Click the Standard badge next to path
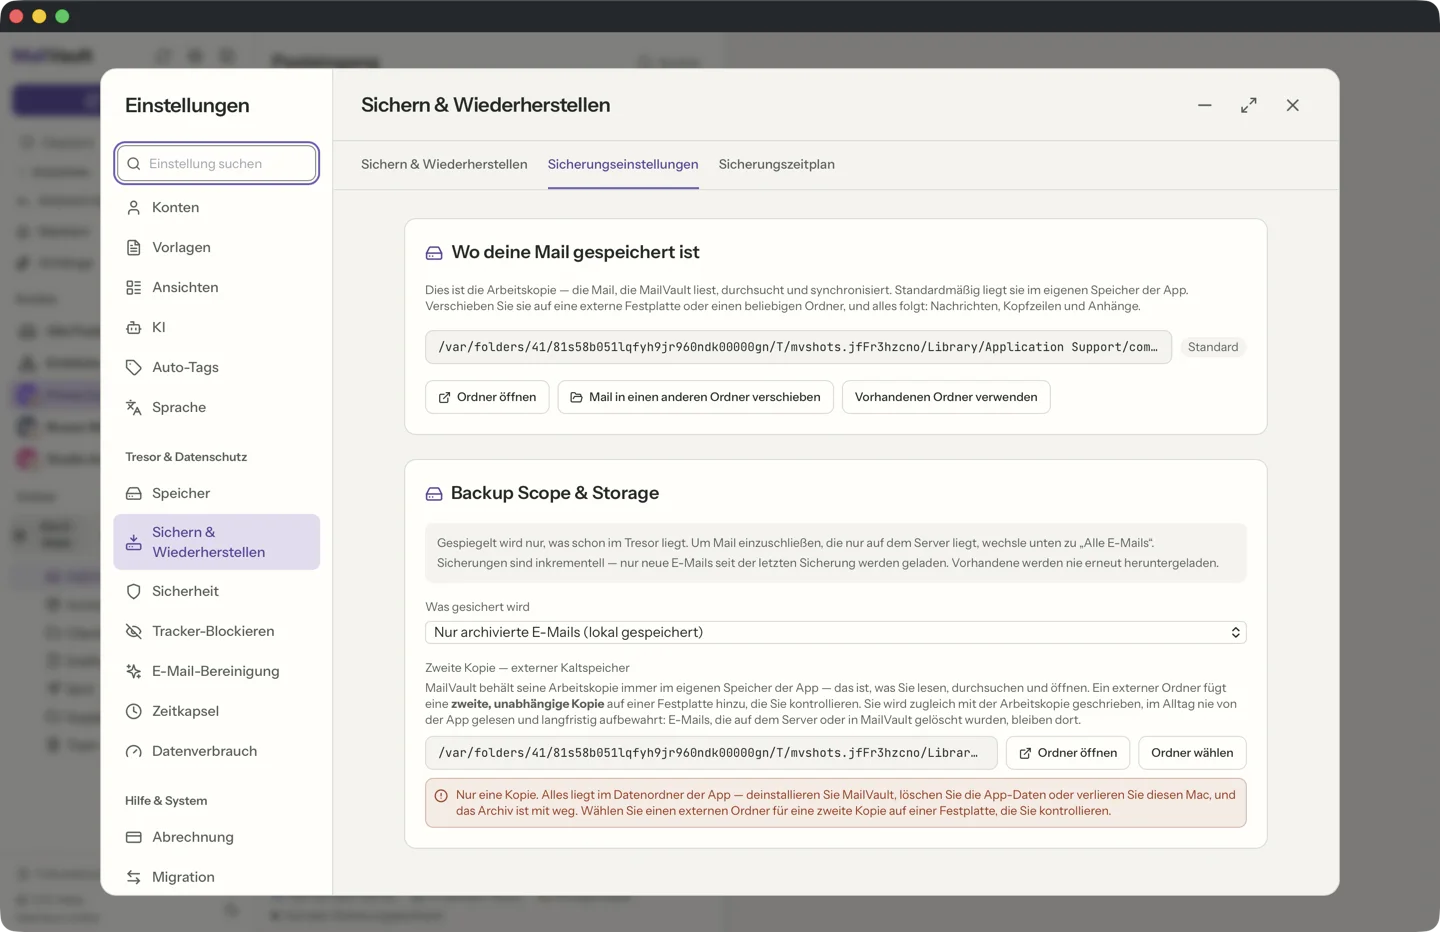Viewport: 1440px width, 932px height. (x=1213, y=347)
